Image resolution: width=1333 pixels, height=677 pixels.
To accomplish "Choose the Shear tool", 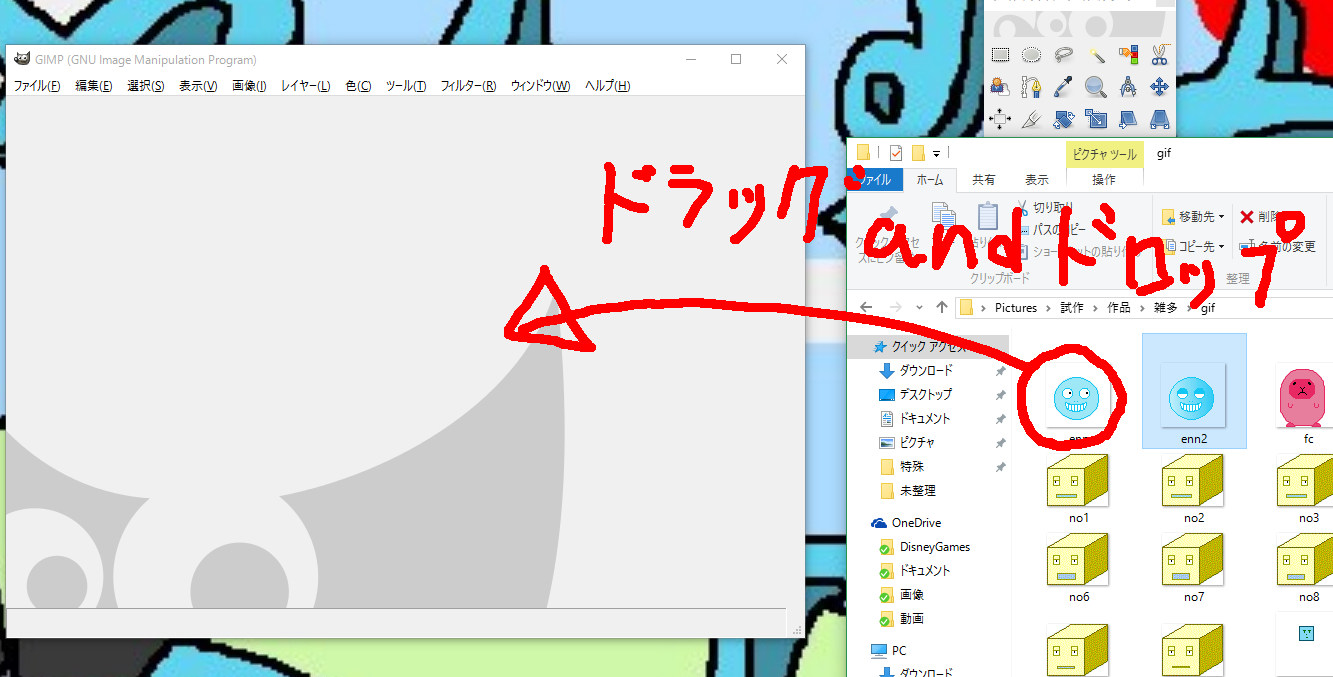I will [x=1128, y=120].
